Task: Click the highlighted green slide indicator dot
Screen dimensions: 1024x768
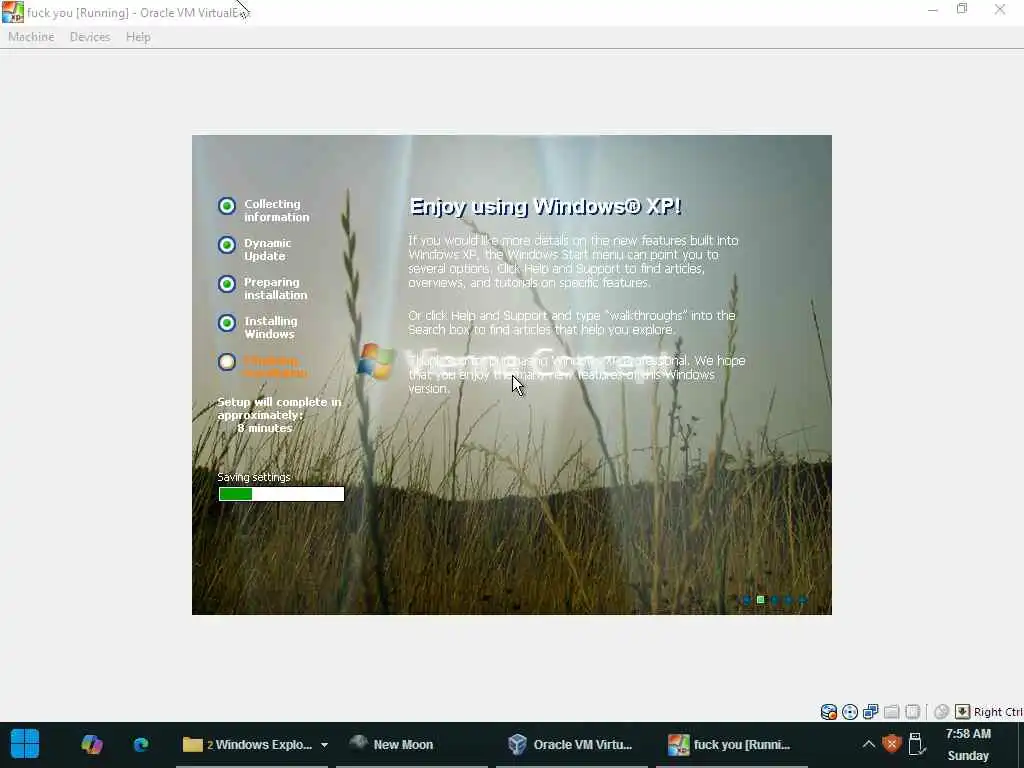Action: coord(761,600)
